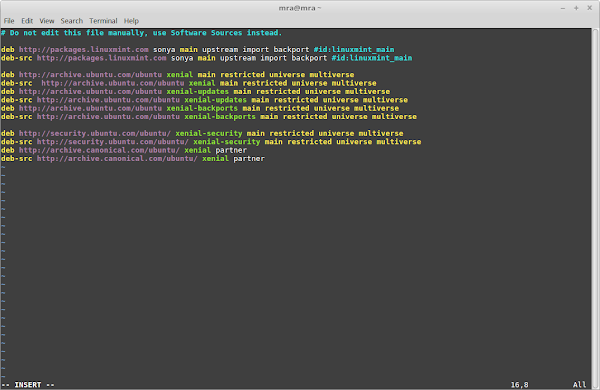
Task: Click the 'mra@mra ~' window title
Action: click(x=300, y=8)
